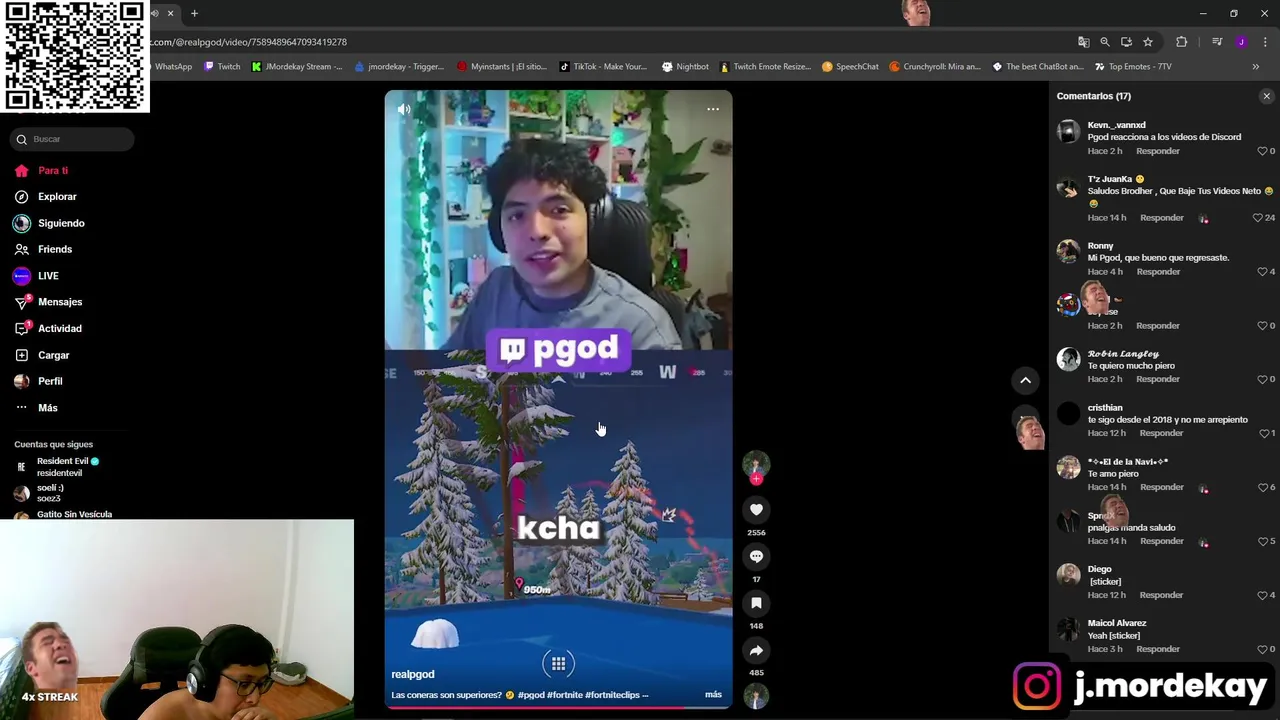The height and width of the screenshot is (720, 1280).
Task: Reply to T'z JuanKa with Responder
Action: (x=1162, y=218)
